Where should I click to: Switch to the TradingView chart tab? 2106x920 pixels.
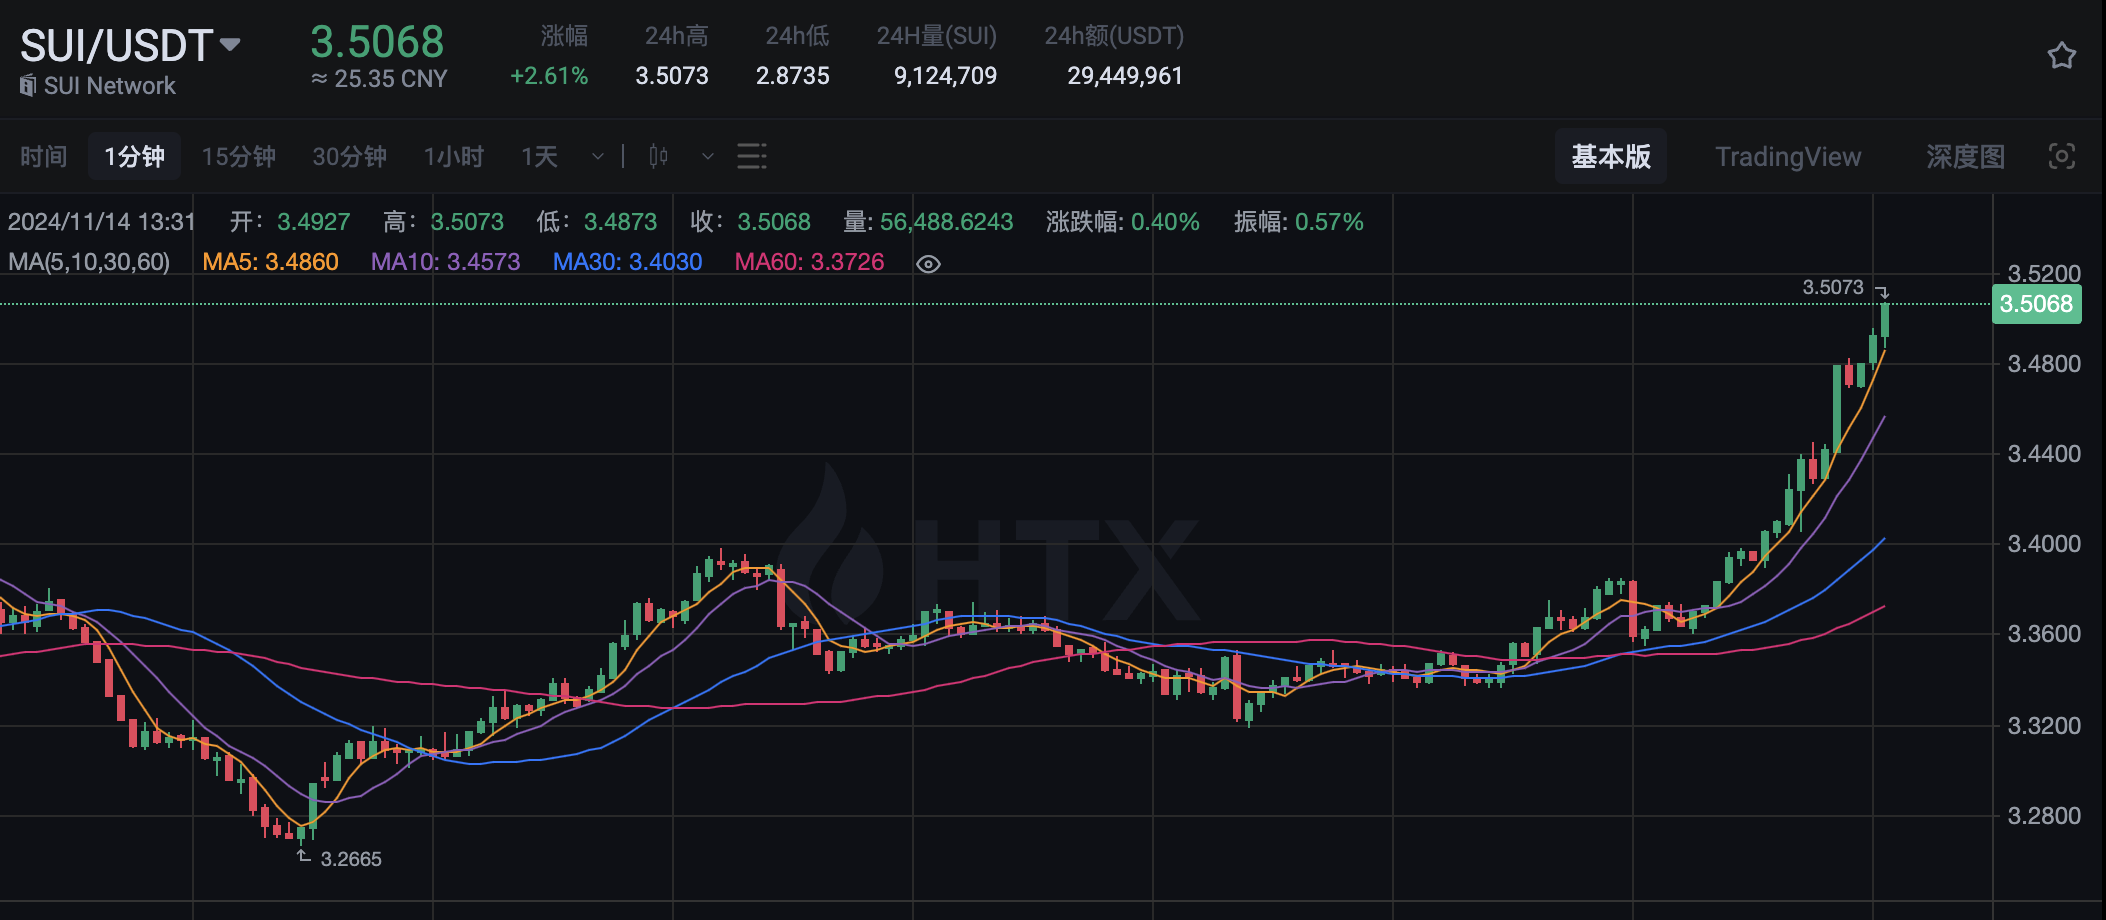1787,157
